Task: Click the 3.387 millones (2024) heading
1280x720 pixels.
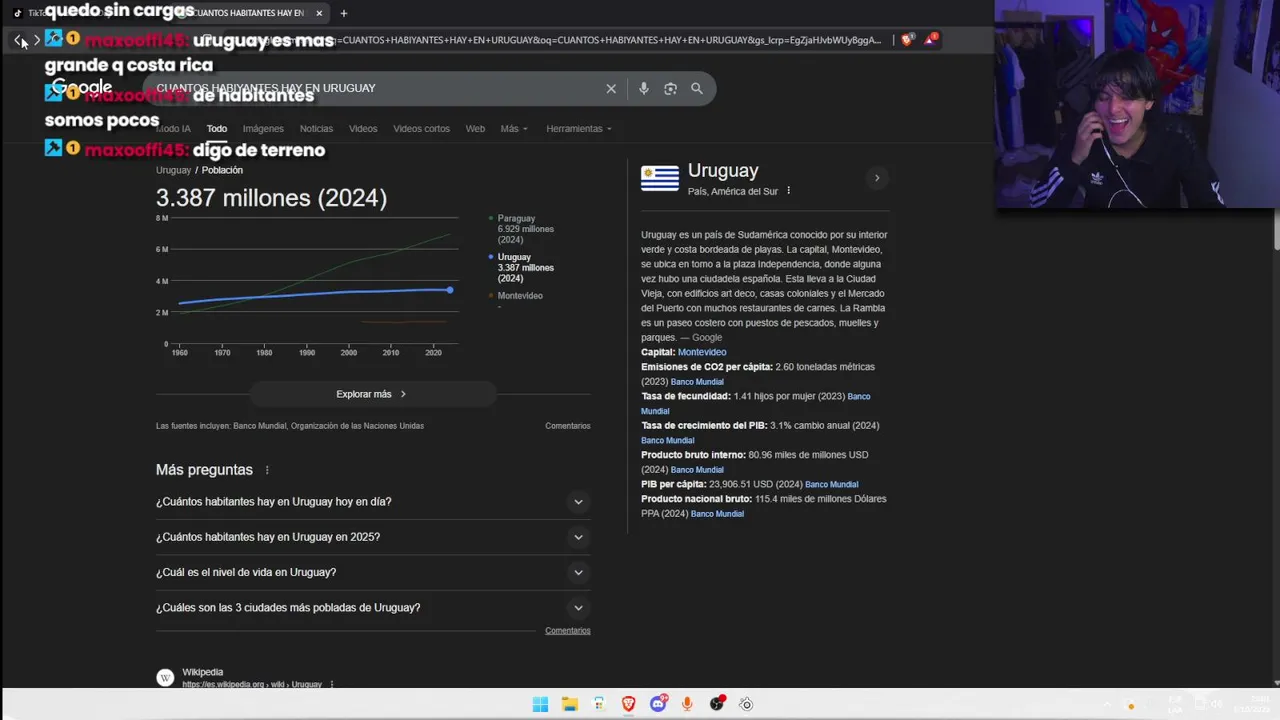Action: point(271,198)
